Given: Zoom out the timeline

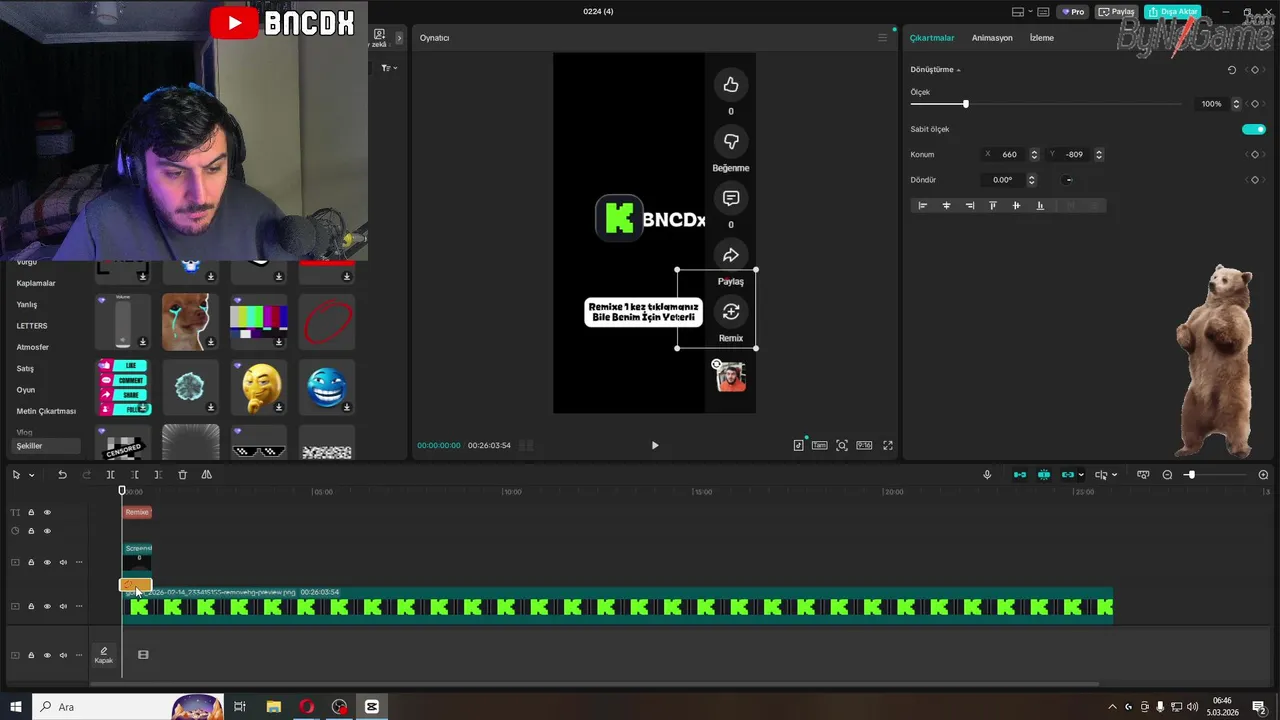Looking at the screenshot, I should tap(1167, 475).
